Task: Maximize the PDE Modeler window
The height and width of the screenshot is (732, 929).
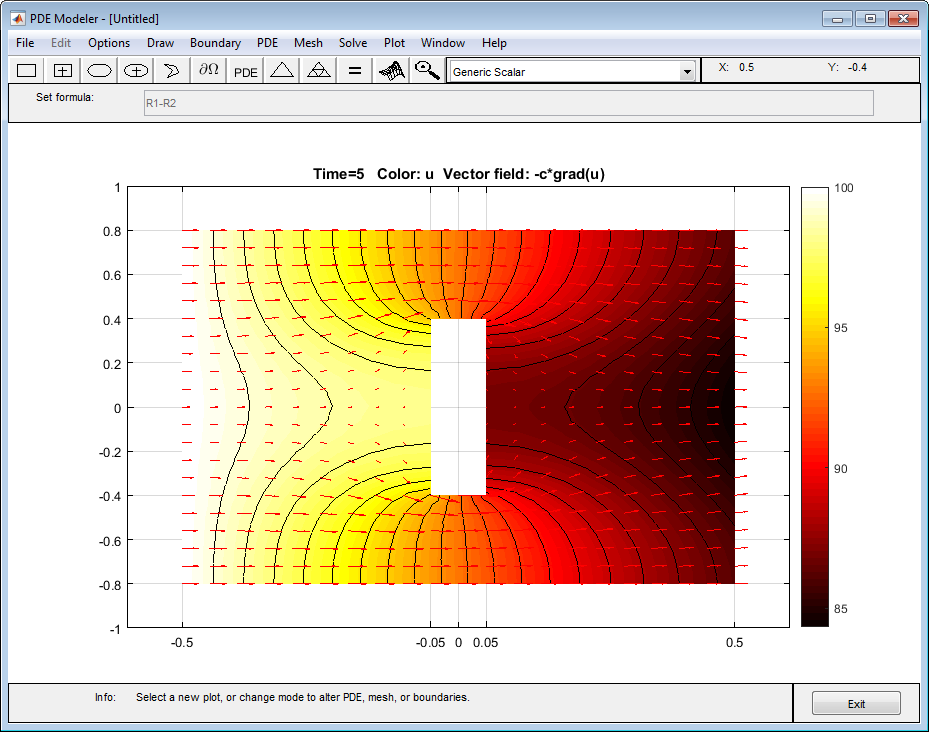Action: tap(870, 19)
